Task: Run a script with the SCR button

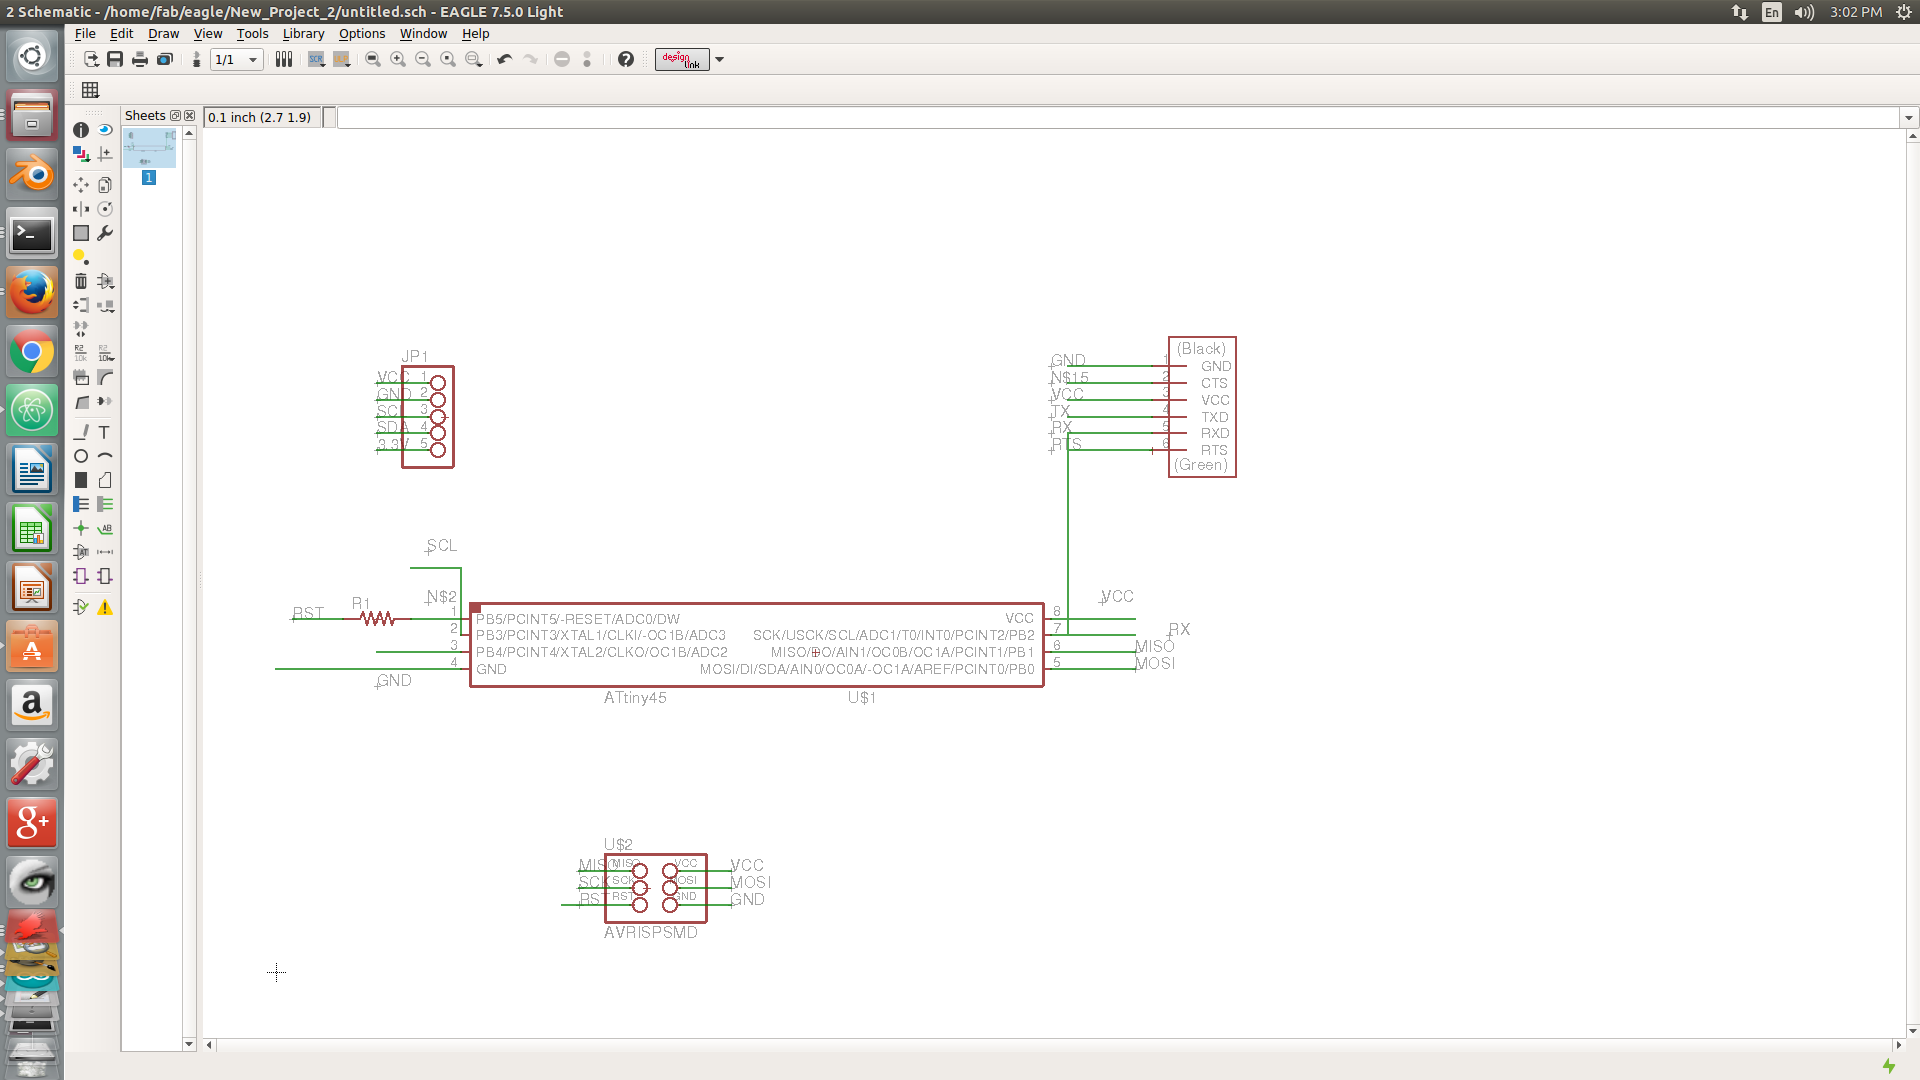Action: pyautogui.click(x=316, y=60)
